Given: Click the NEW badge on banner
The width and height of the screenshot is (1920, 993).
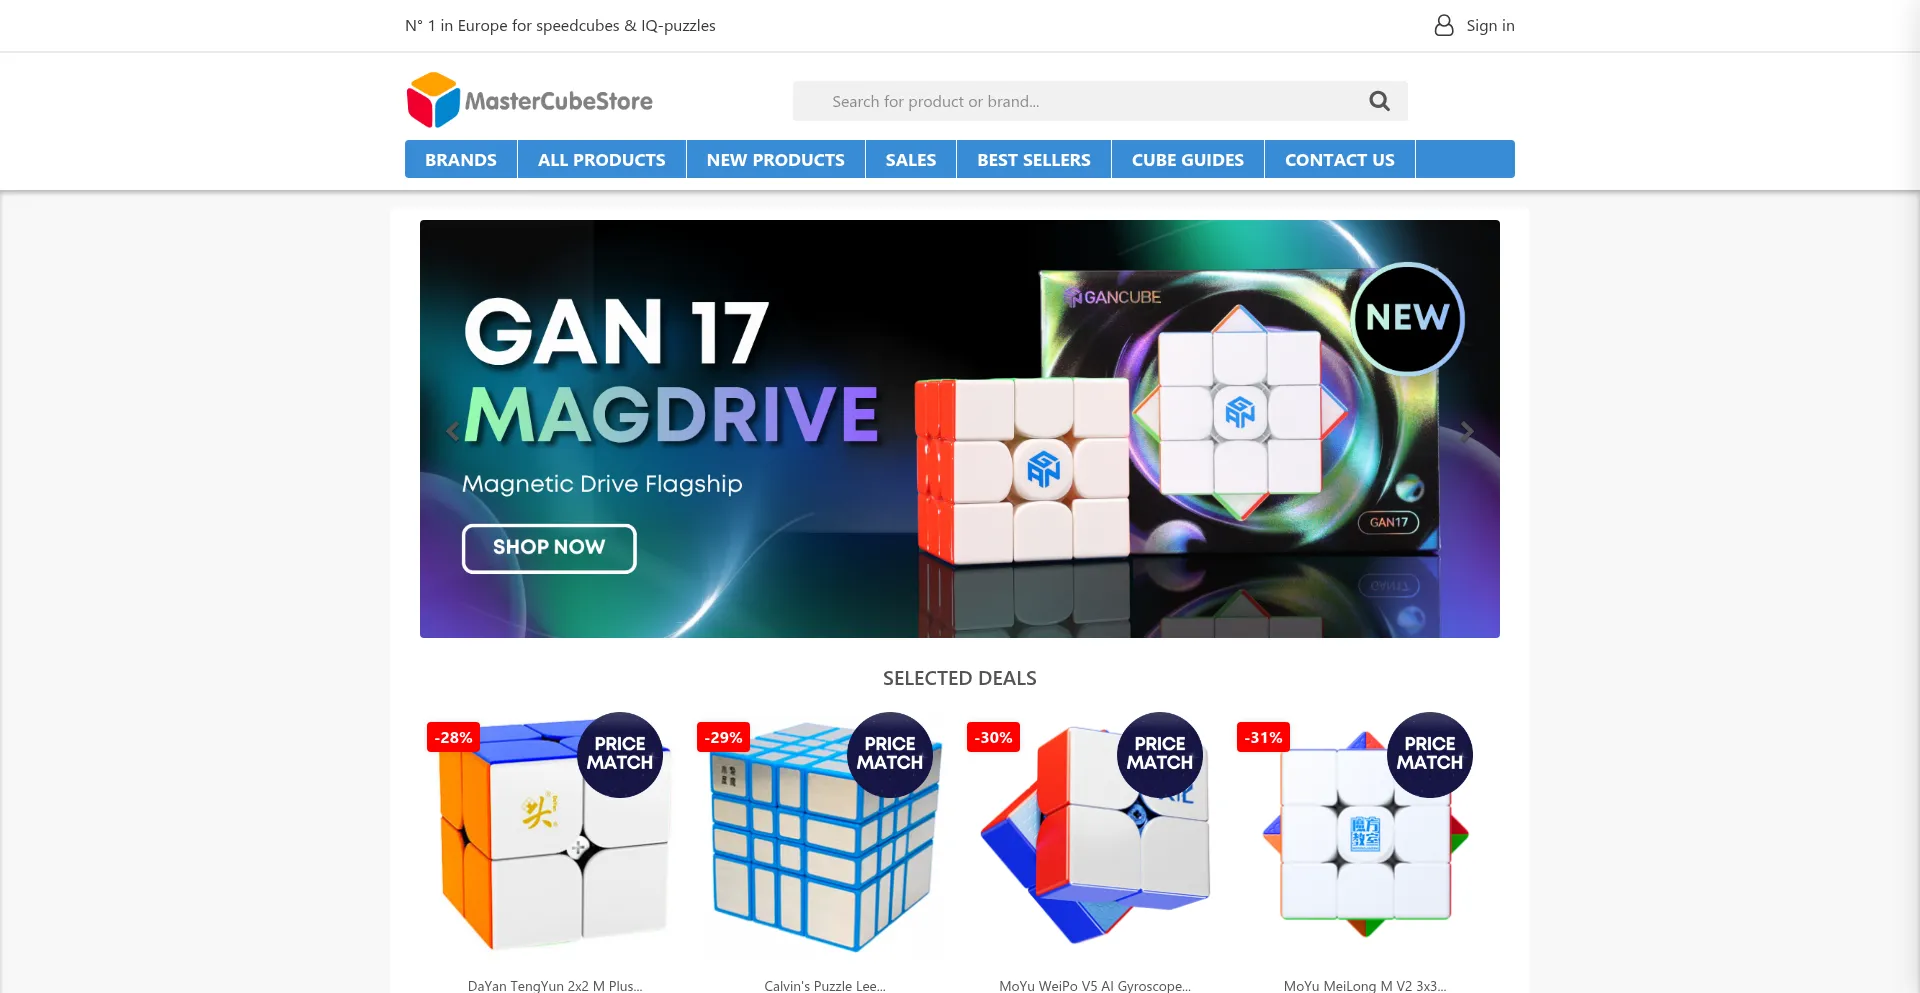Looking at the screenshot, I should 1408,318.
